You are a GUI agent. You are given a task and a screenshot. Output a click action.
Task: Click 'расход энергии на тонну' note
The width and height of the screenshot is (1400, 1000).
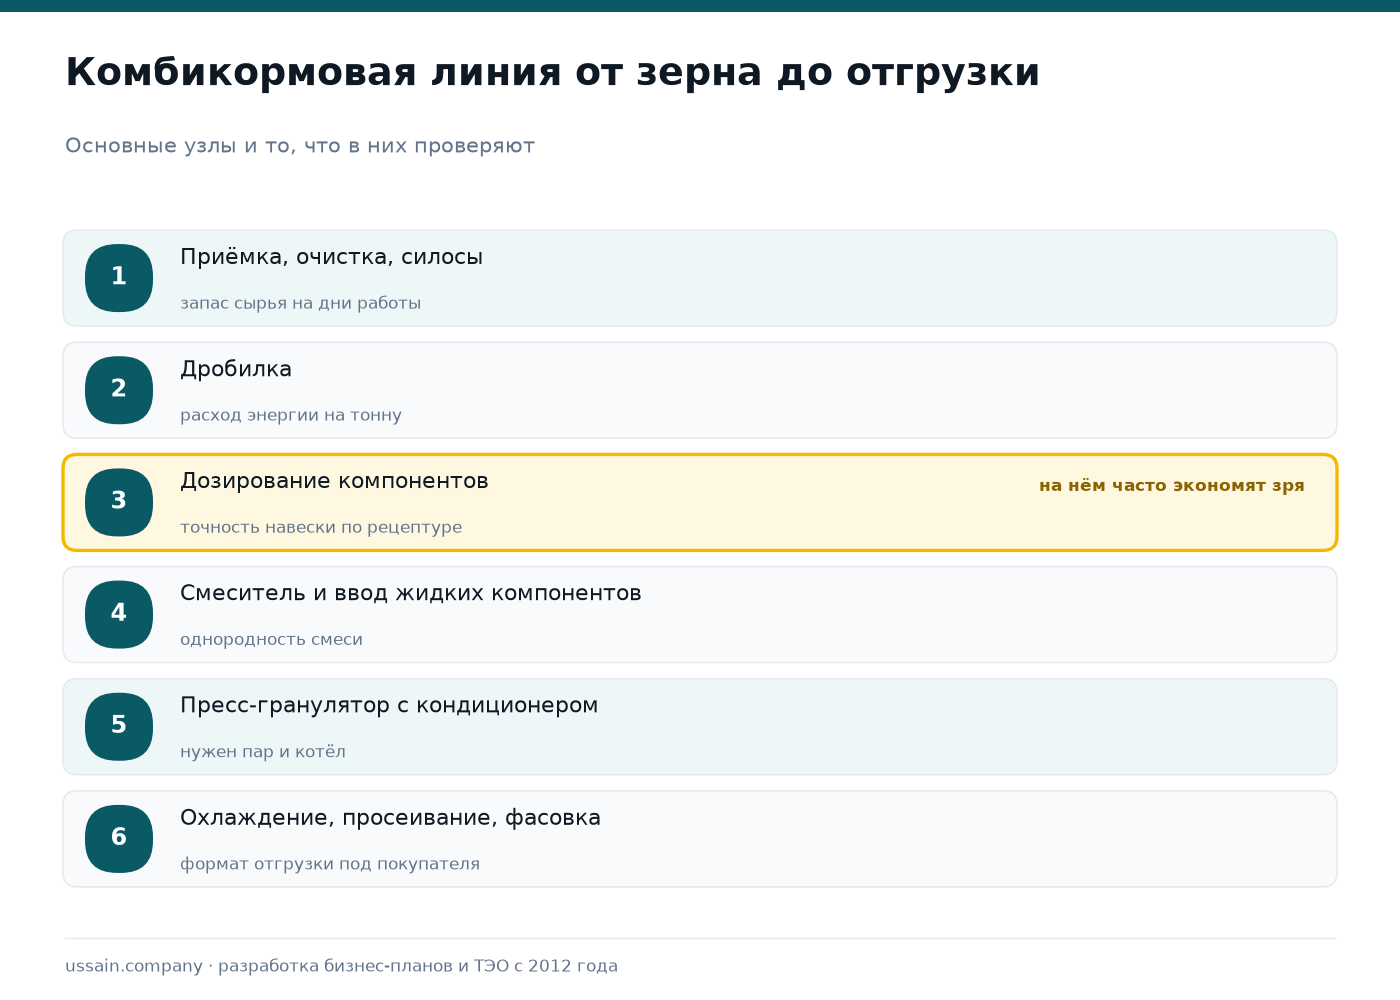[291, 415]
